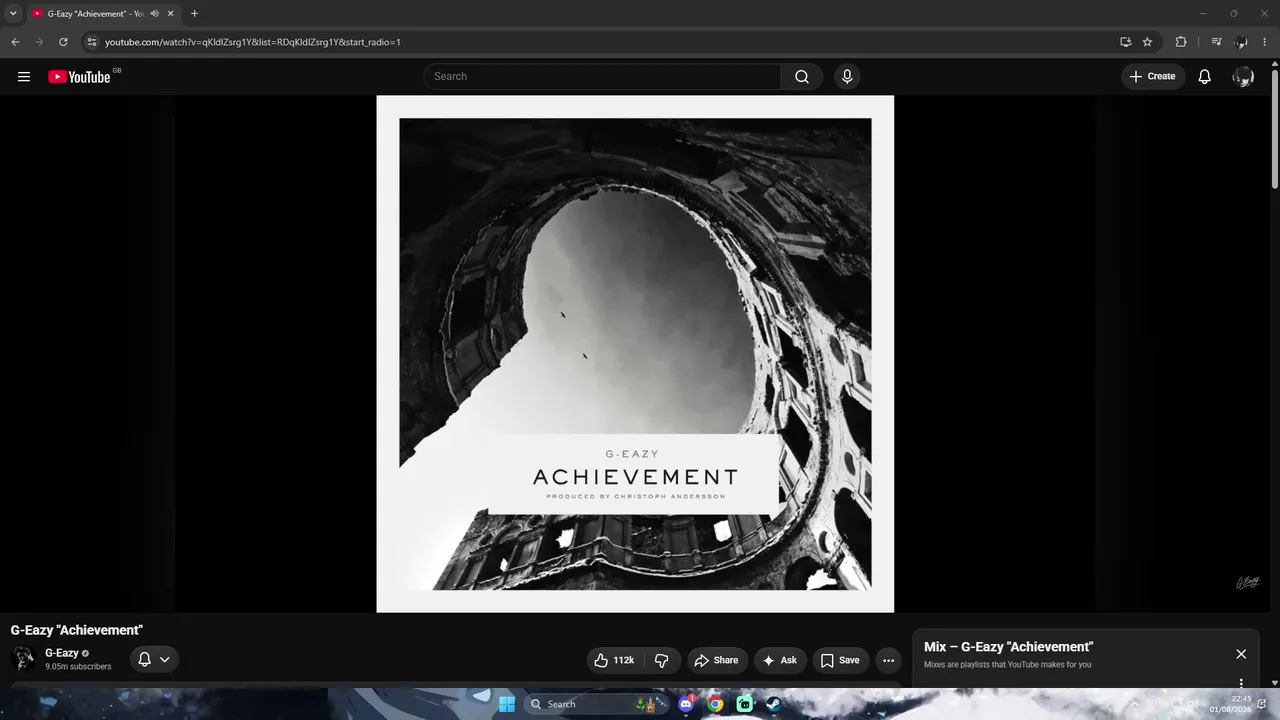Open the green app in taskbar

pos(744,704)
